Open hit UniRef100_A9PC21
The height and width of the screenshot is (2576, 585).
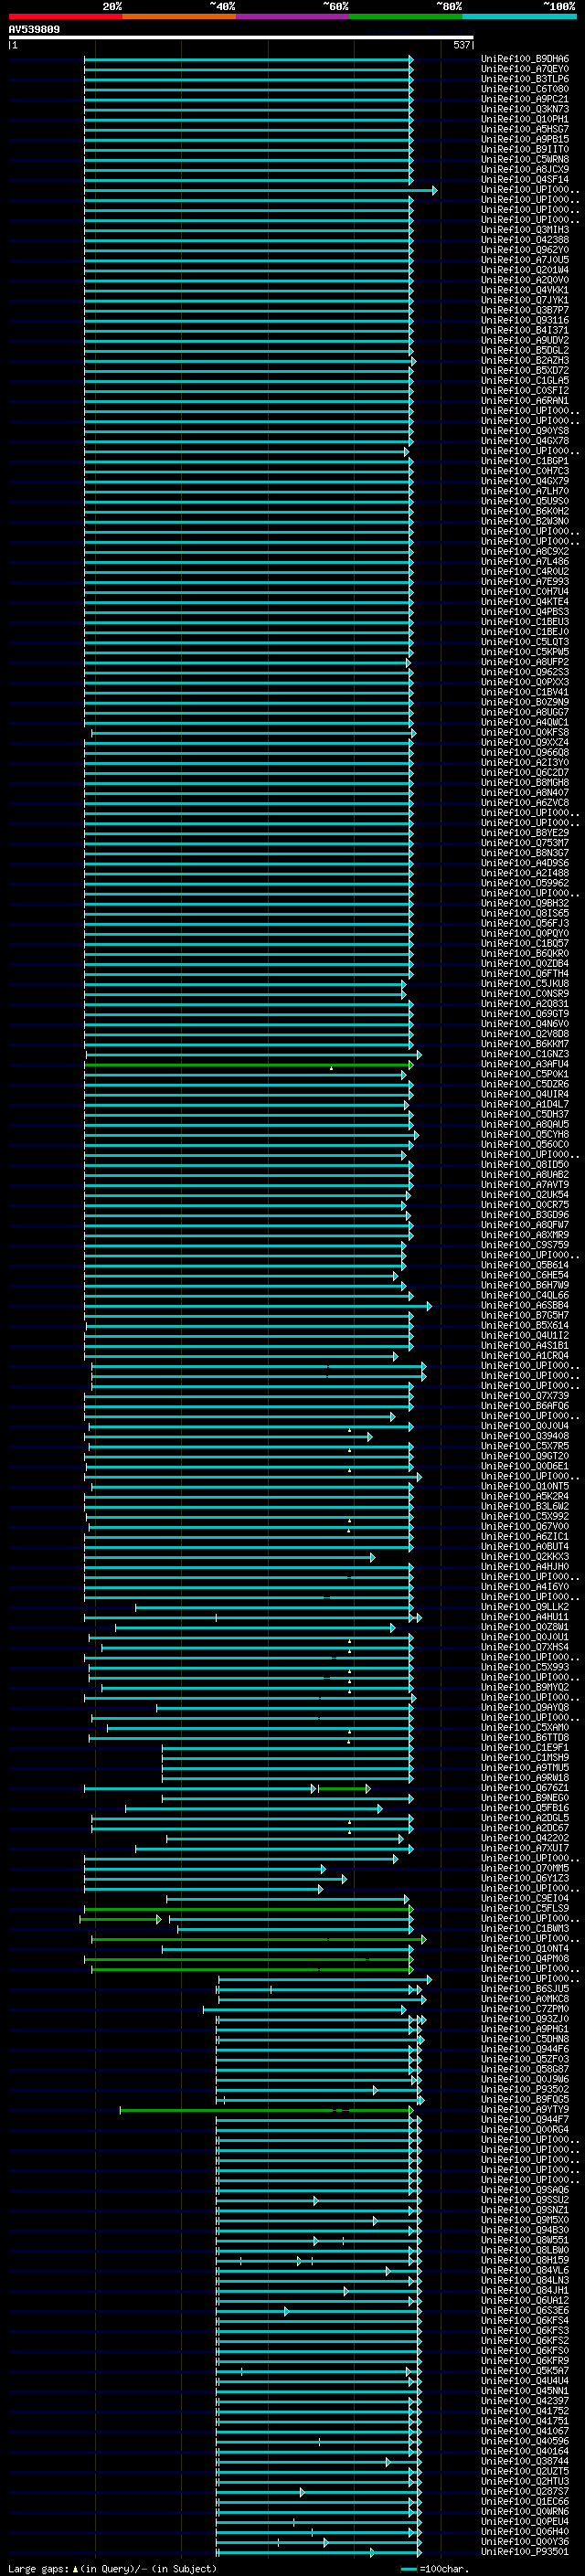click(x=525, y=99)
